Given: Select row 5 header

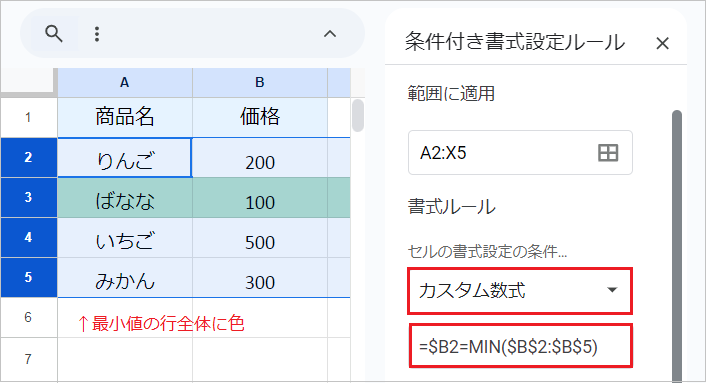Looking at the screenshot, I should (28, 277).
